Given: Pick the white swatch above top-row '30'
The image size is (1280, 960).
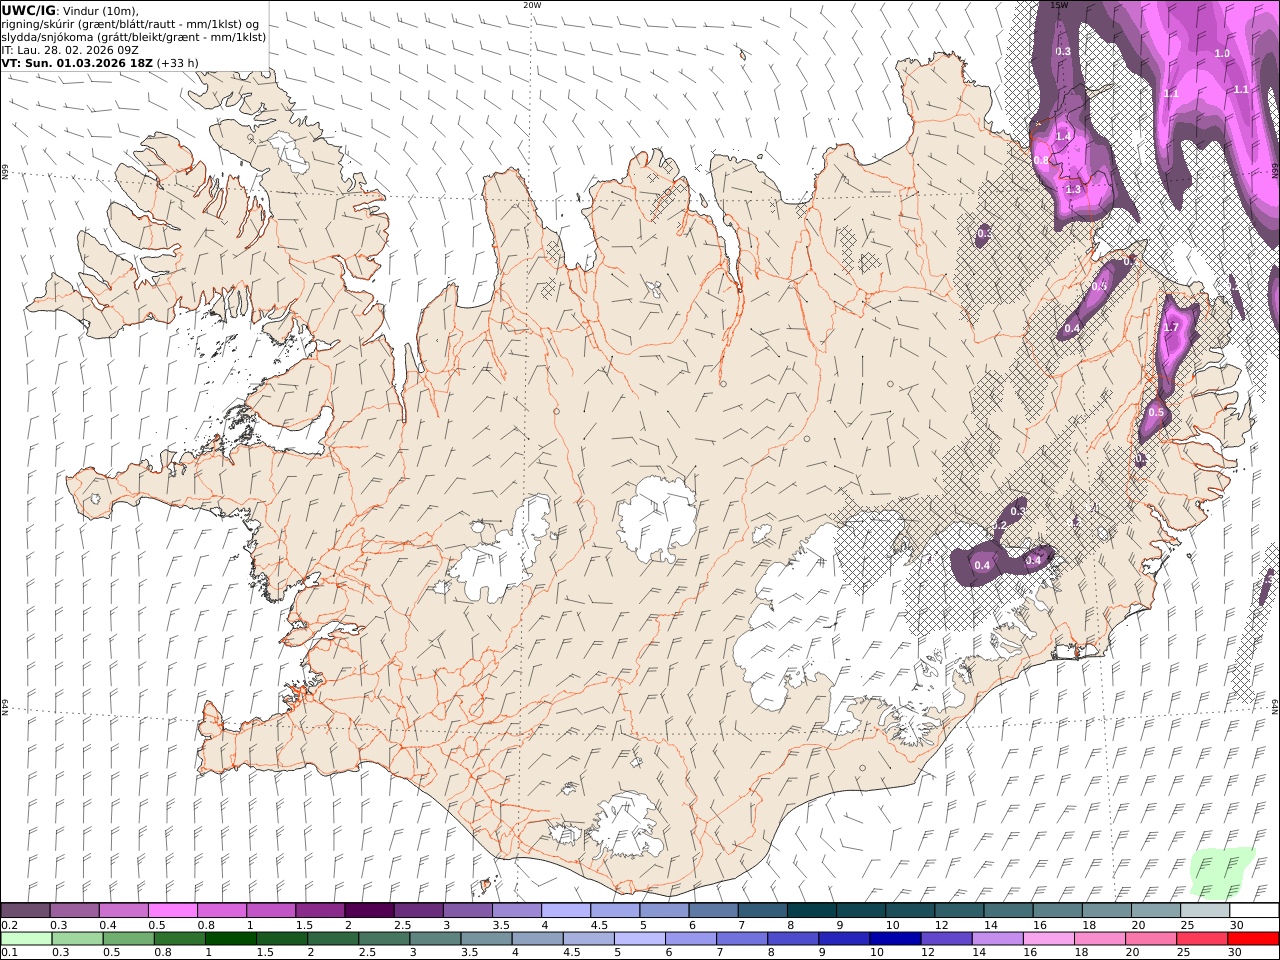Looking at the screenshot, I should 1254,910.
